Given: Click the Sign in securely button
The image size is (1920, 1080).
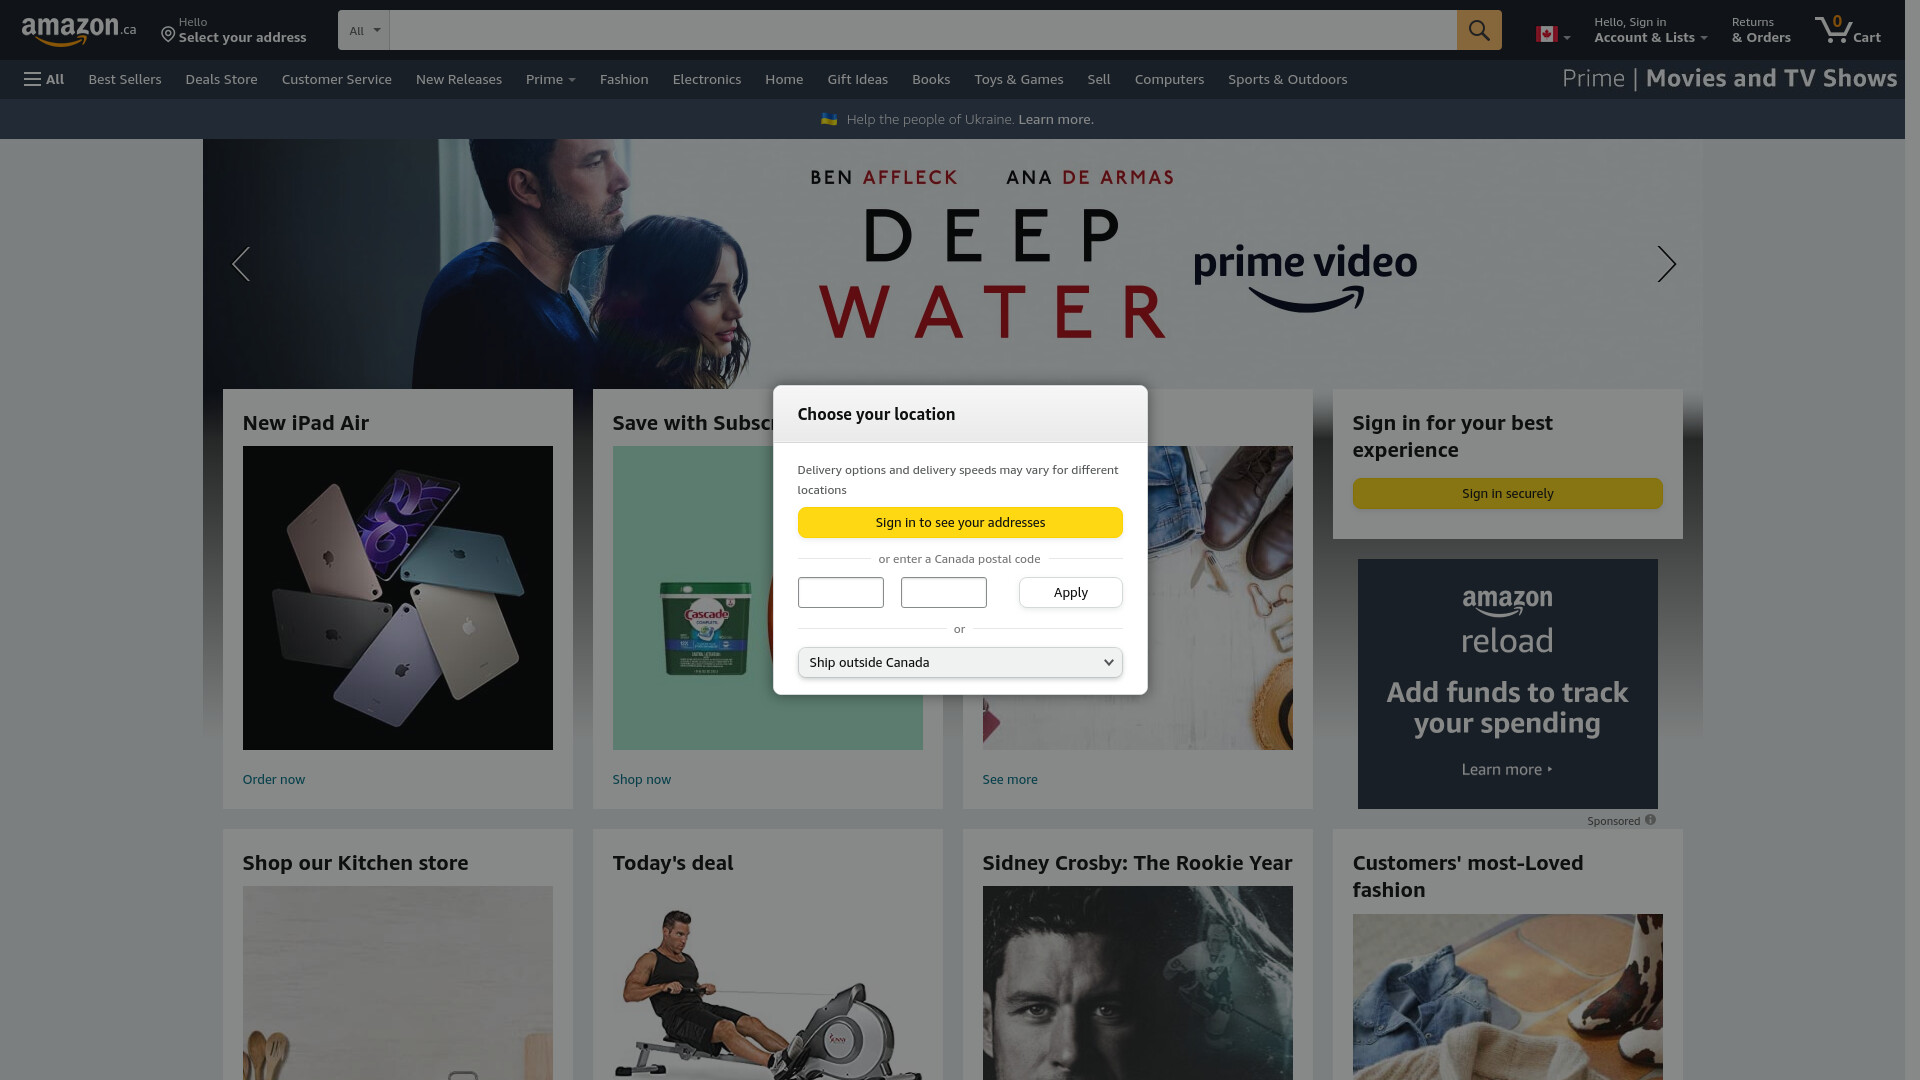Looking at the screenshot, I should tap(1507, 493).
